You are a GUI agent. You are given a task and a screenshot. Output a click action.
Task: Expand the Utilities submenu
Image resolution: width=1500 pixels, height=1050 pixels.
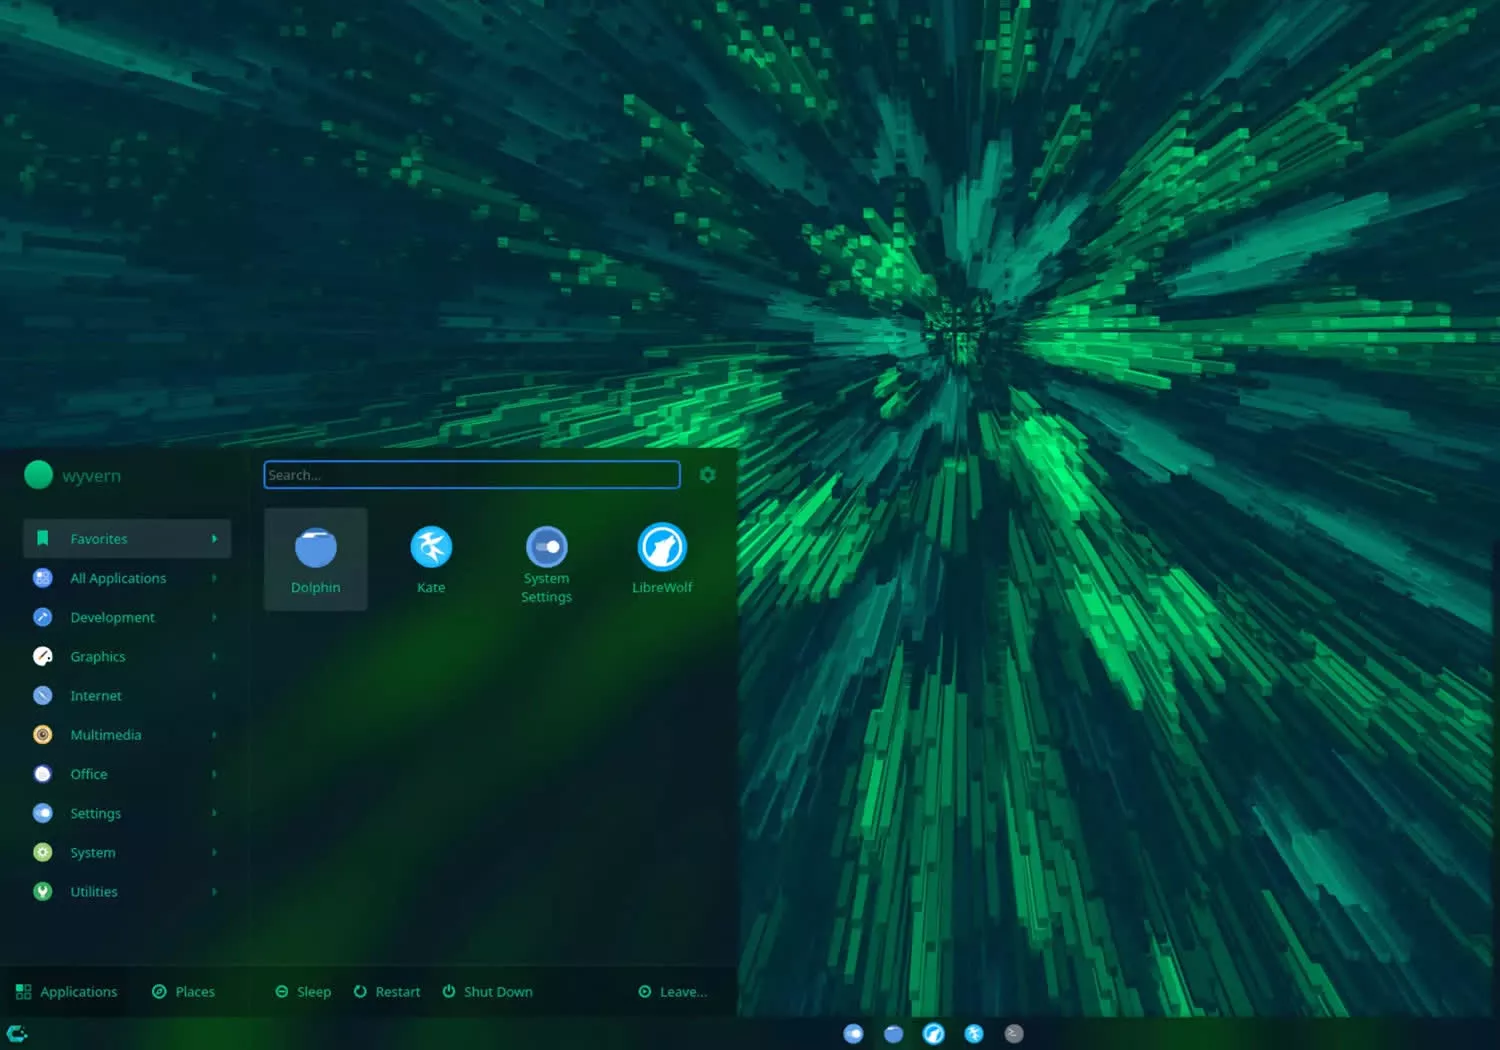click(x=214, y=891)
